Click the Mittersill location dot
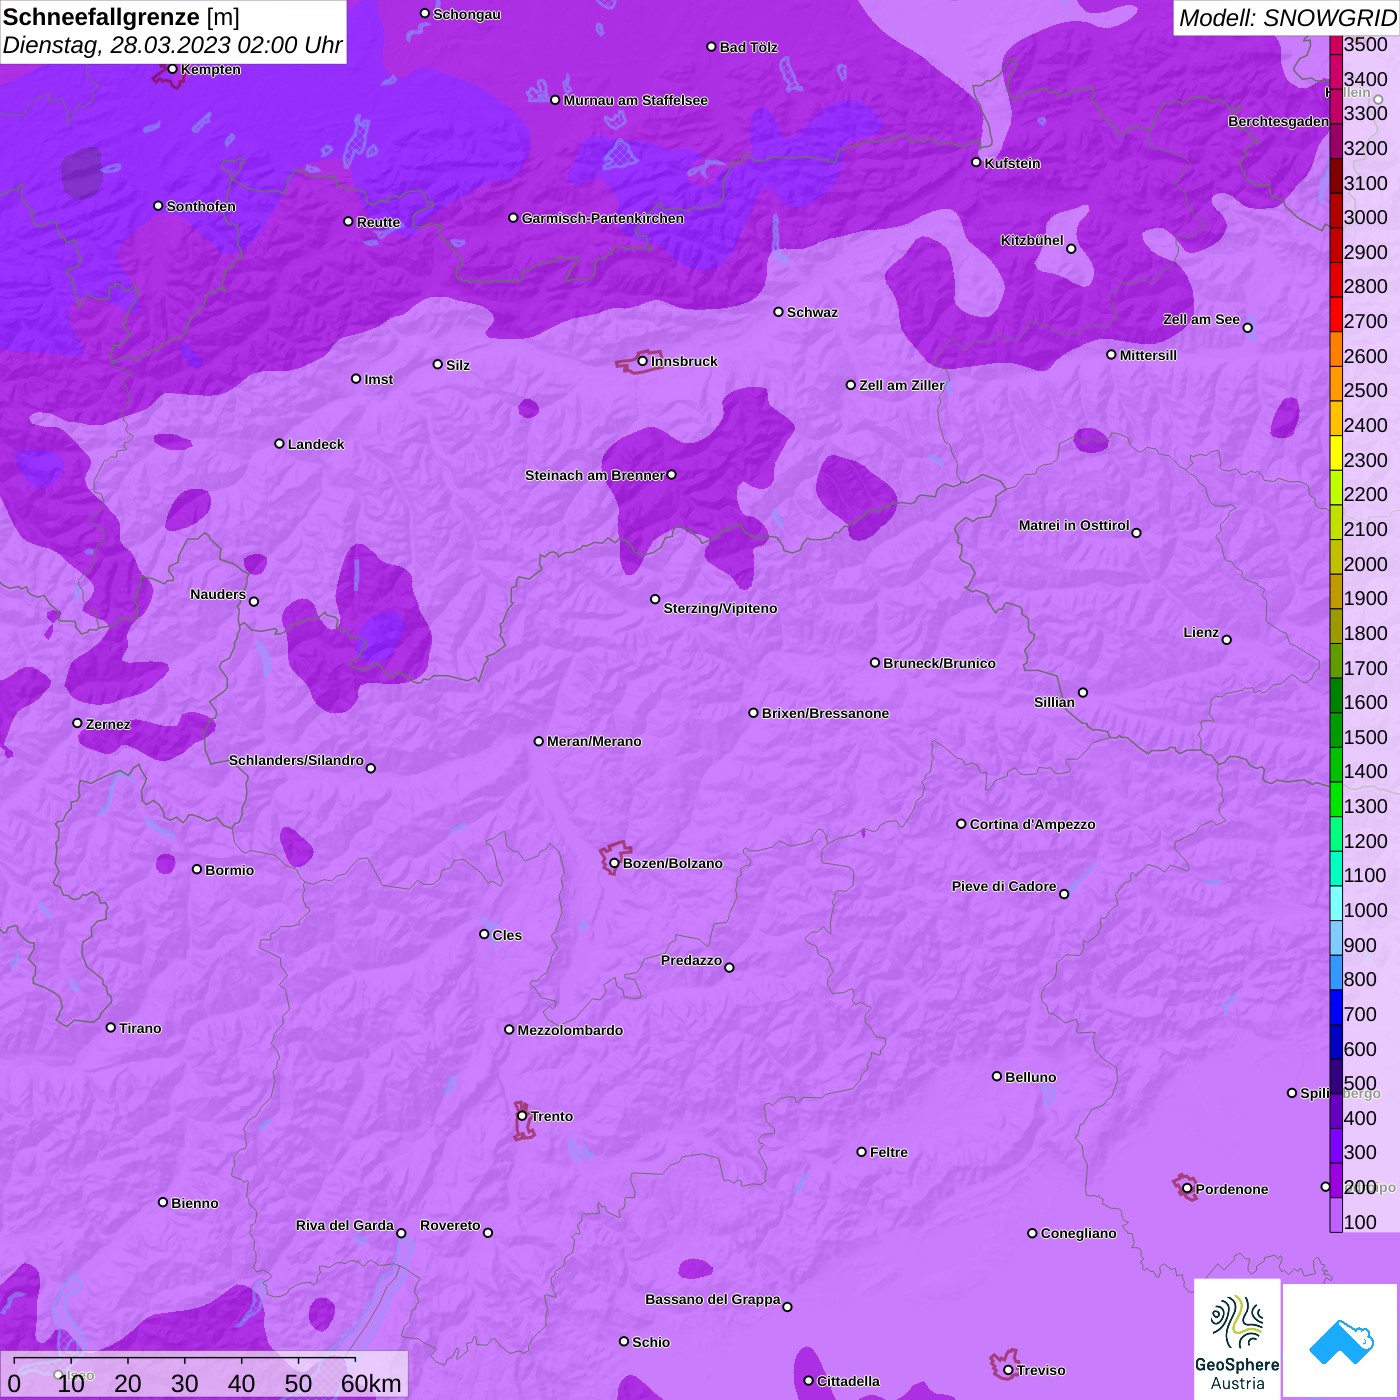This screenshot has width=1400, height=1400. click(1111, 354)
